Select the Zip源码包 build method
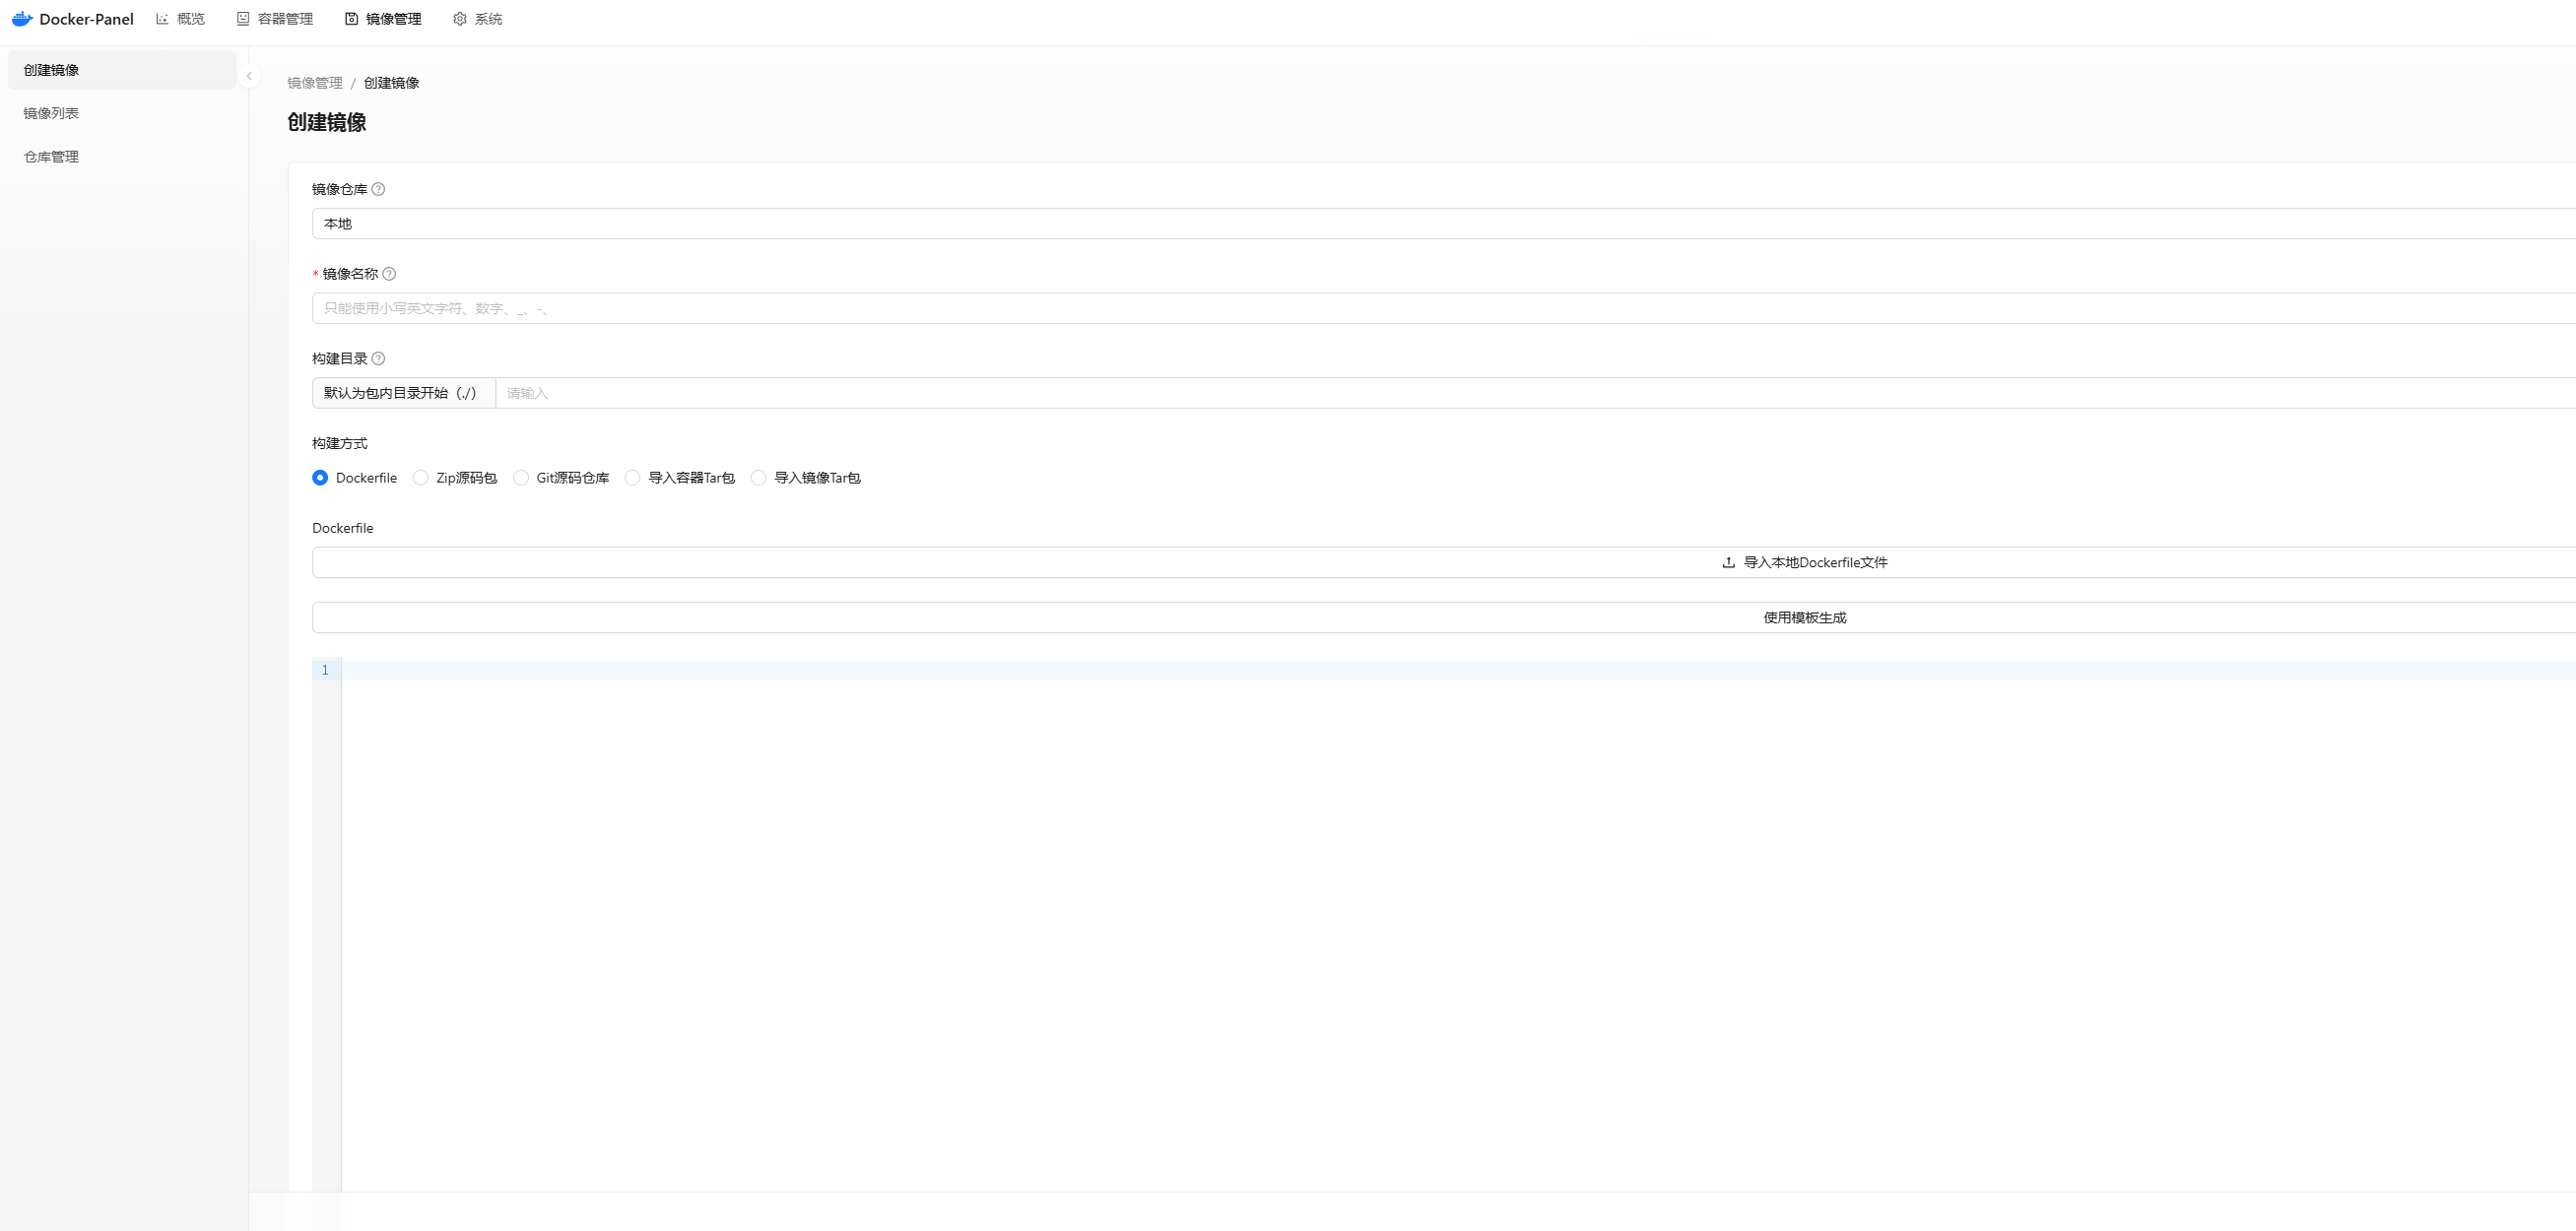This screenshot has width=2576, height=1231. pos(421,478)
